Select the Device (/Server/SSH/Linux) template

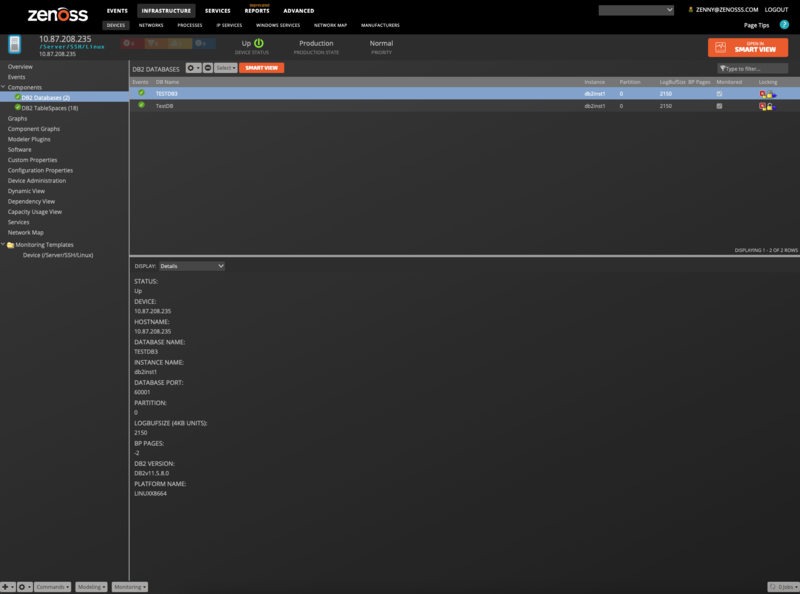[x=58, y=255]
